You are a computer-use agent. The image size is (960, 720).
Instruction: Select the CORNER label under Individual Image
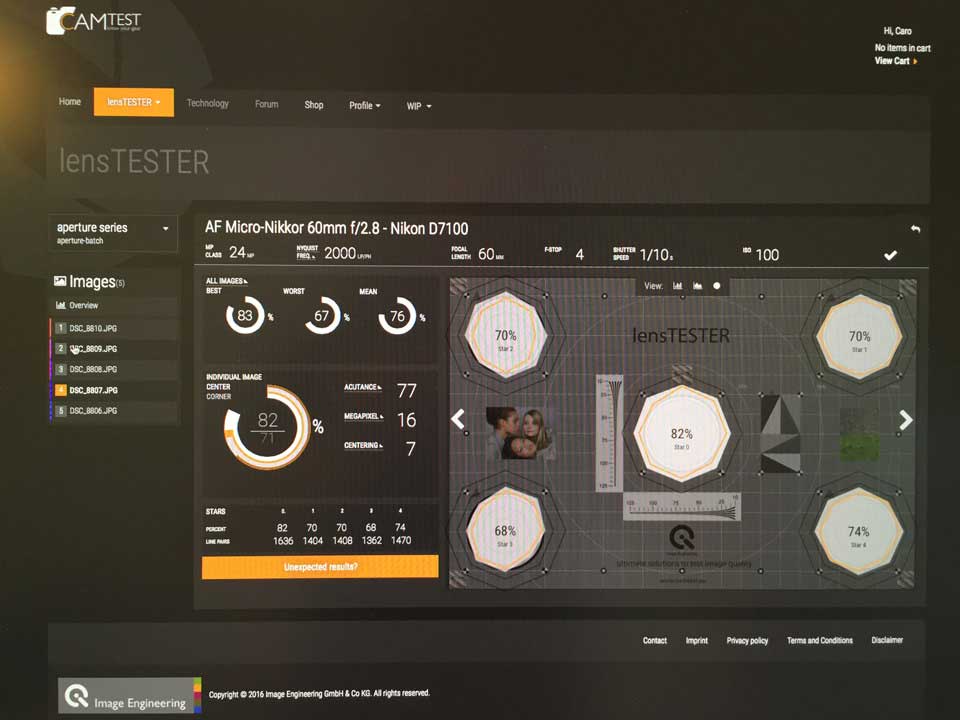click(219, 397)
